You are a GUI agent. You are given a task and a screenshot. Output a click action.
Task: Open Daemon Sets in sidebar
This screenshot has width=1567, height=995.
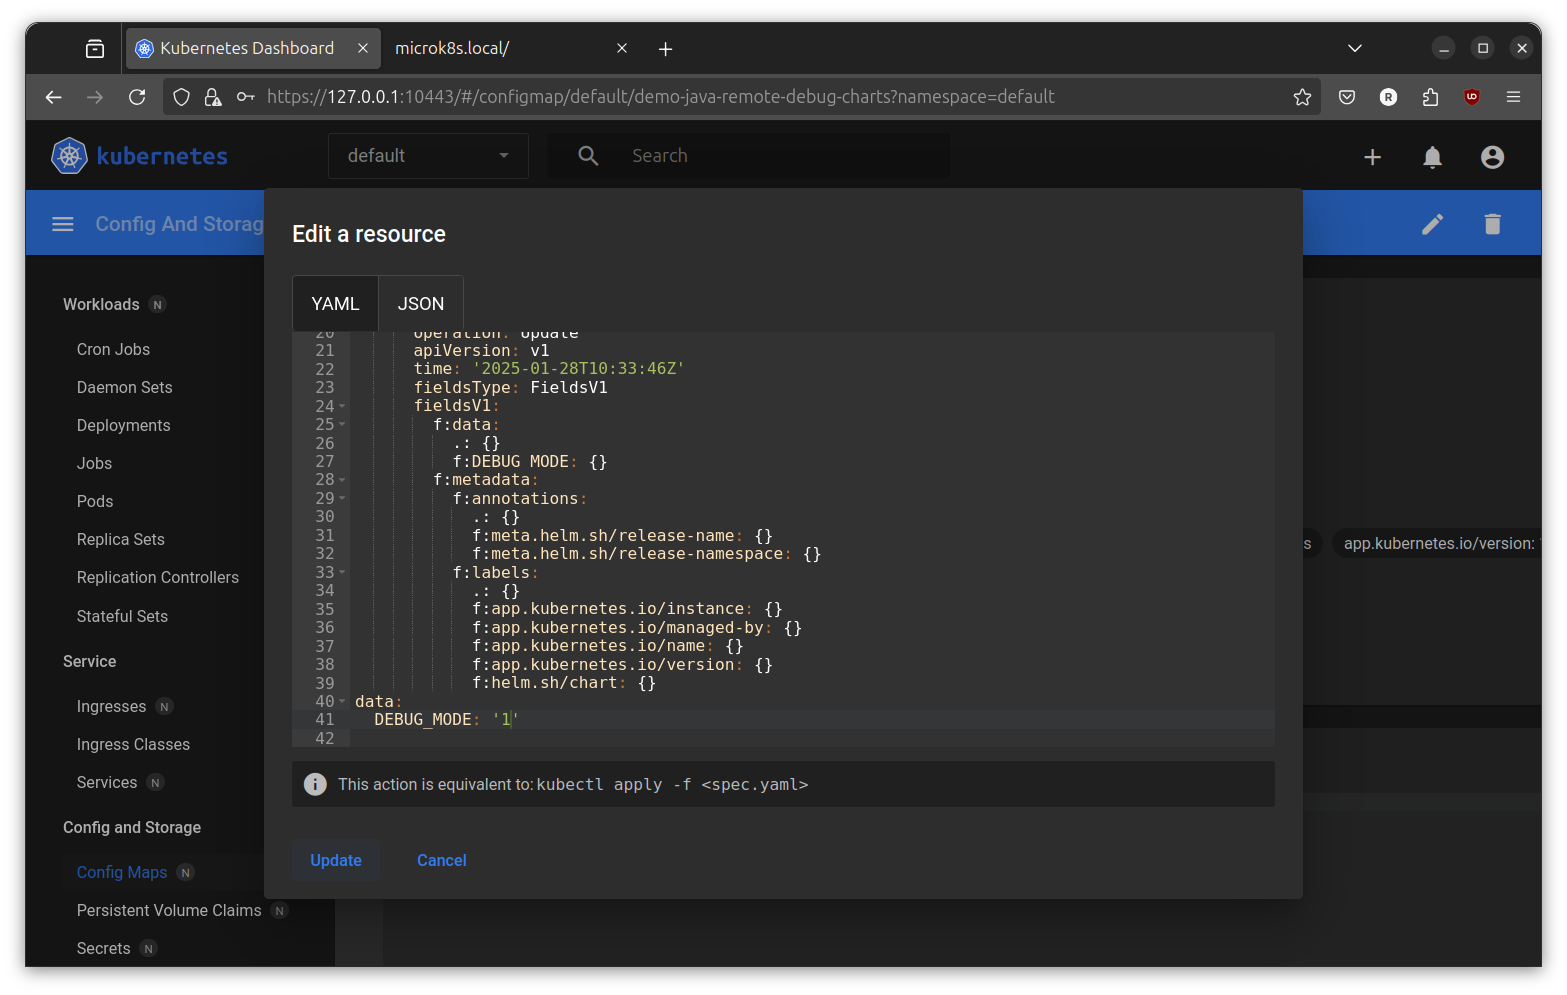click(x=125, y=387)
